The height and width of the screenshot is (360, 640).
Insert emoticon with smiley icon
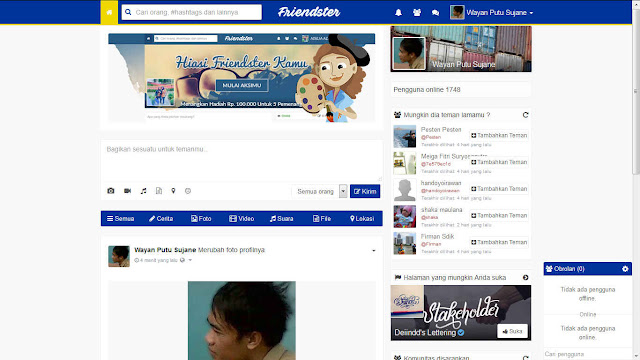188,191
